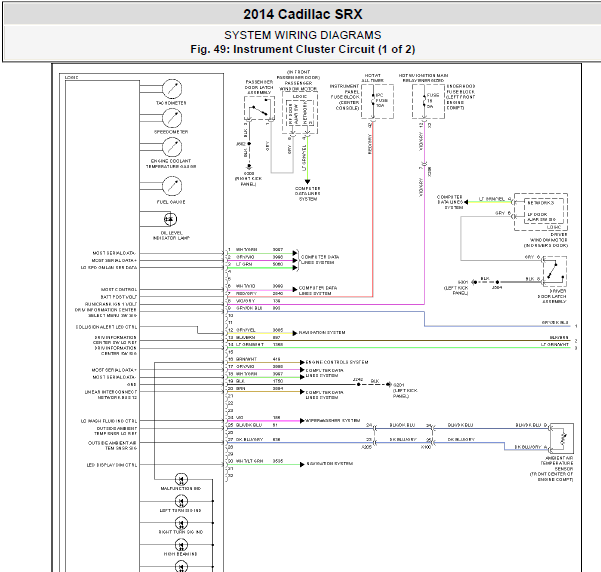This screenshot has width=601, height=572.
Task: Click pin 25 BLU/DK BLU wire label
Action: pyautogui.click(x=249, y=425)
